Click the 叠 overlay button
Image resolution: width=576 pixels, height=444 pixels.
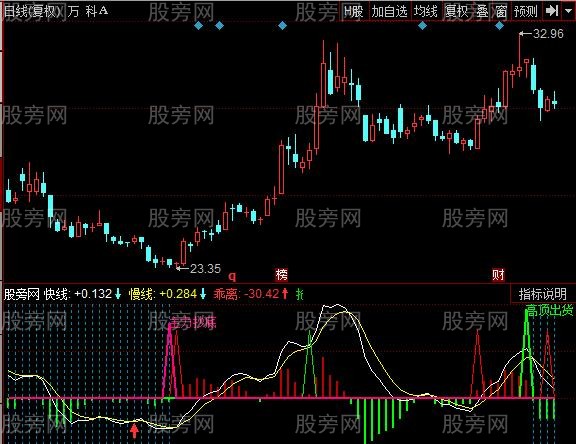point(482,11)
